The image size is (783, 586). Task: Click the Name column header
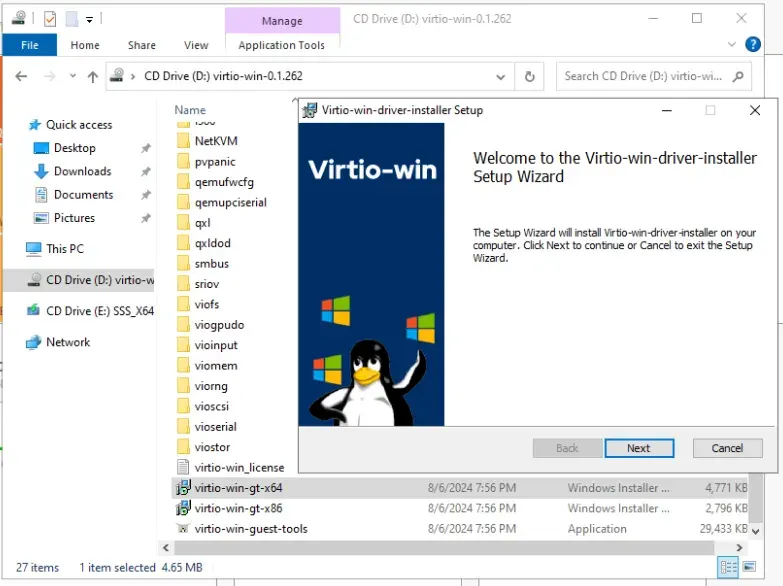click(x=190, y=110)
